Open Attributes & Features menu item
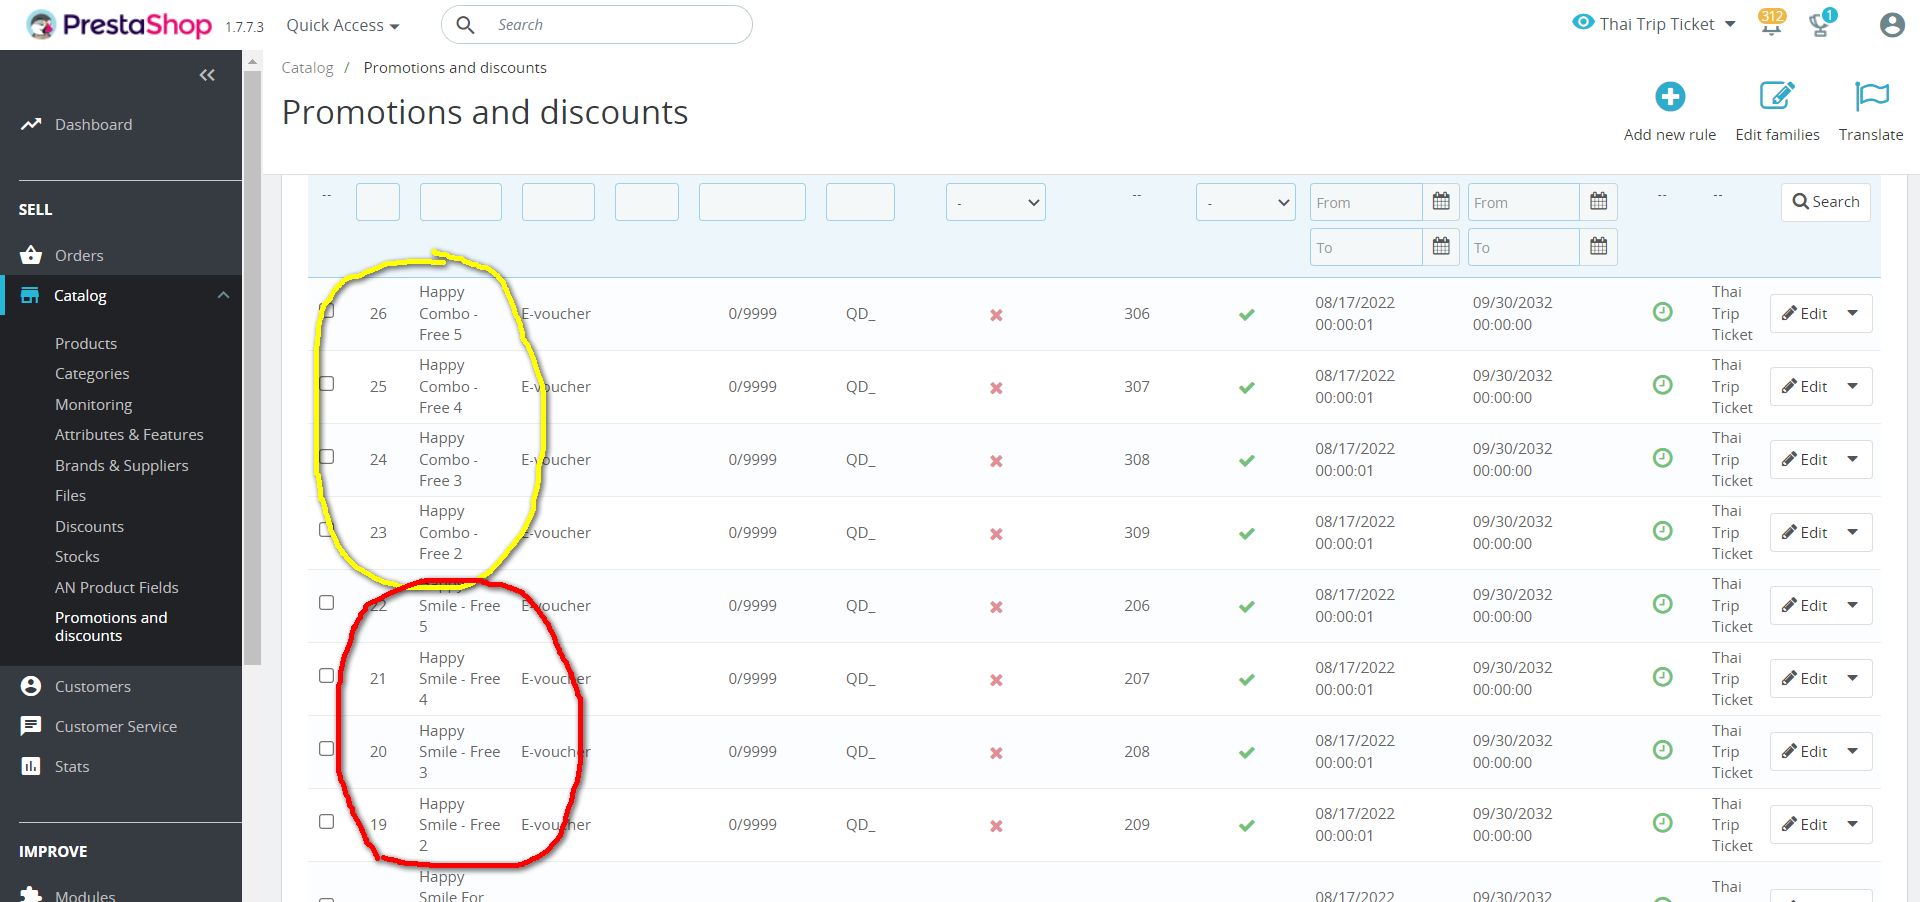The width and height of the screenshot is (1920, 902). pos(129,435)
